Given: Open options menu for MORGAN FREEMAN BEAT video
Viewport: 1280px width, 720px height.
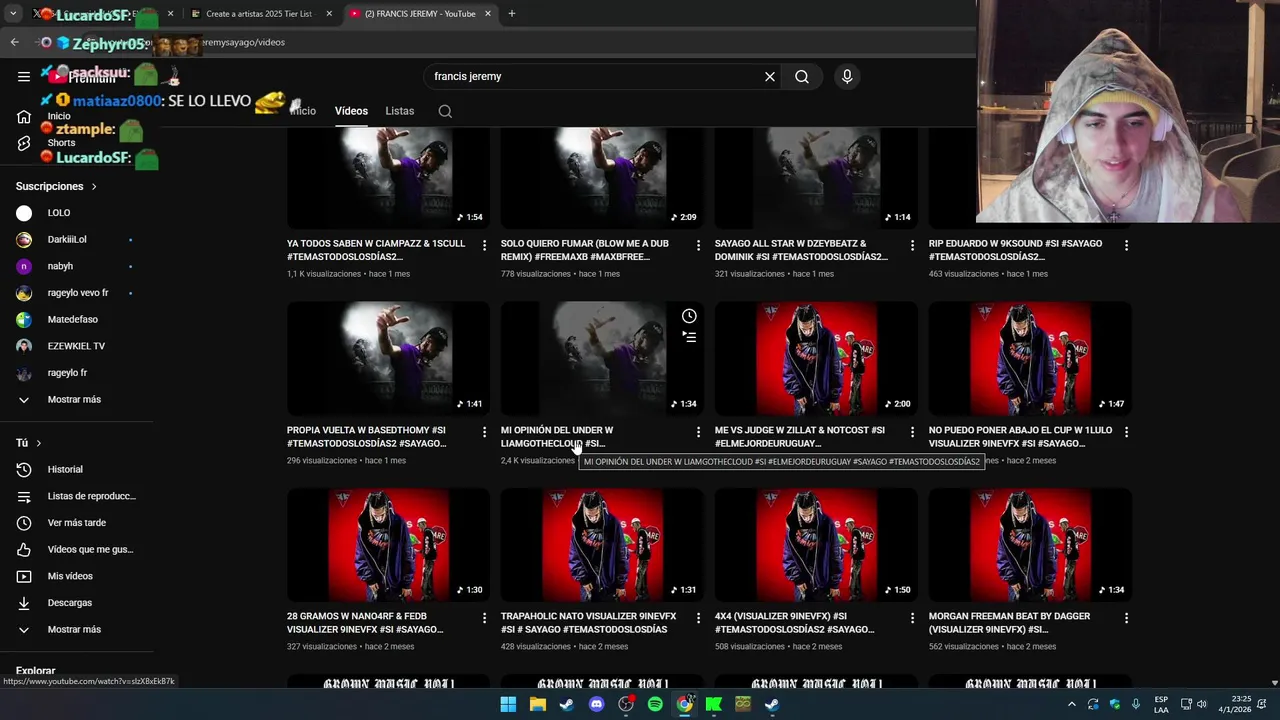Looking at the screenshot, I should tap(1126, 618).
